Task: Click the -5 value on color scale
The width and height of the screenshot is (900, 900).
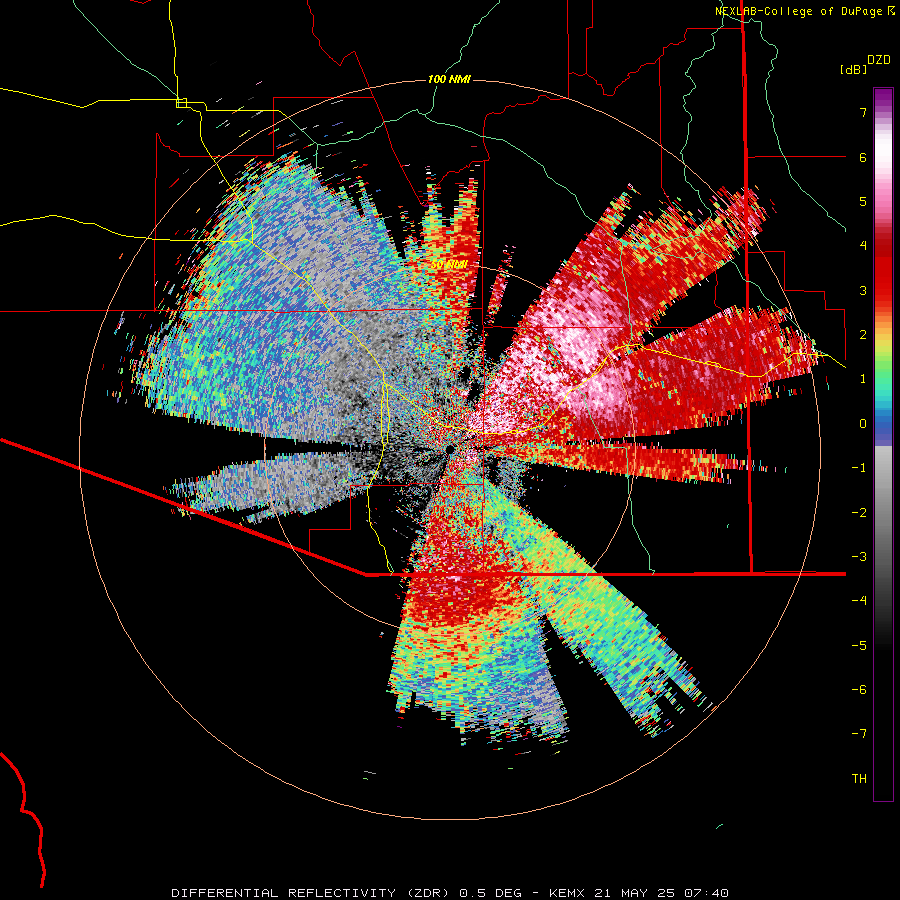Action: [x=859, y=645]
